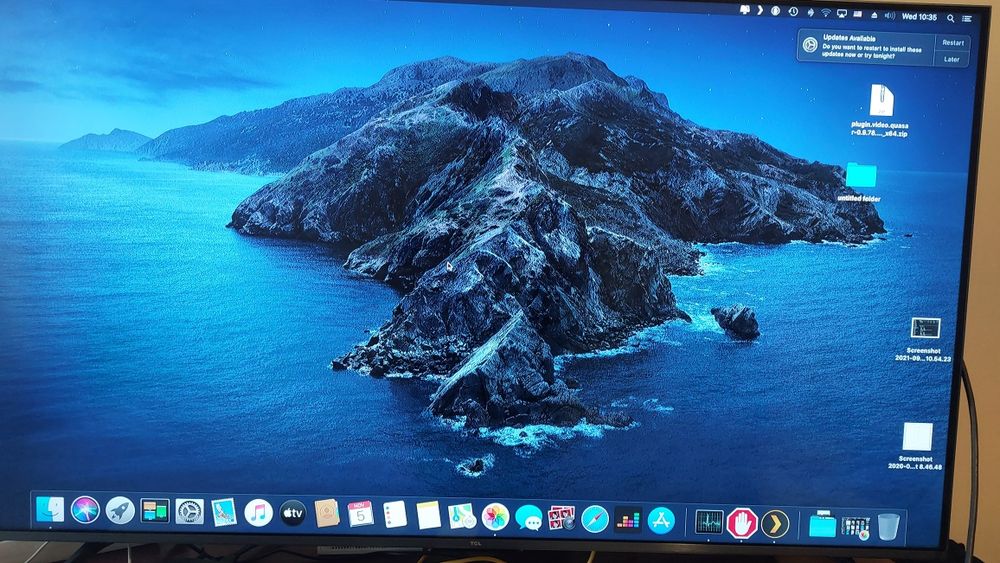The width and height of the screenshot is (1000, 563).
Task: Open Notification Center list icon
Action: coord(967,19)
